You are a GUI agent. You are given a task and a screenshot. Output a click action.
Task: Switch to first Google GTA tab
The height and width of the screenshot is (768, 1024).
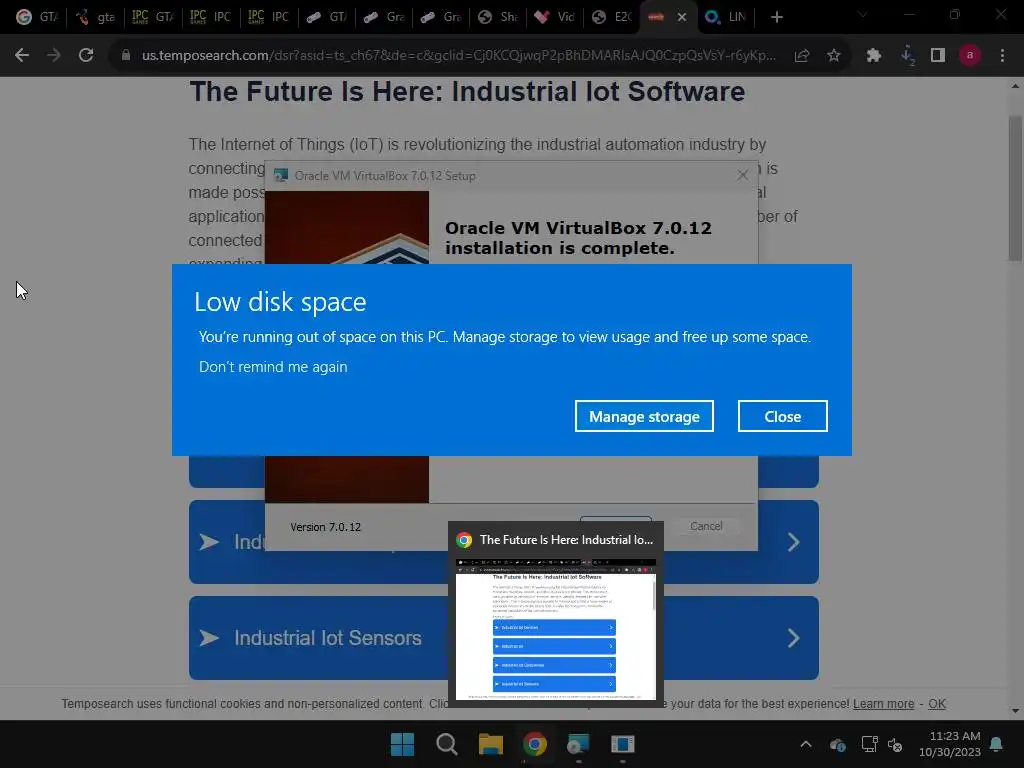tap(37, 17)
